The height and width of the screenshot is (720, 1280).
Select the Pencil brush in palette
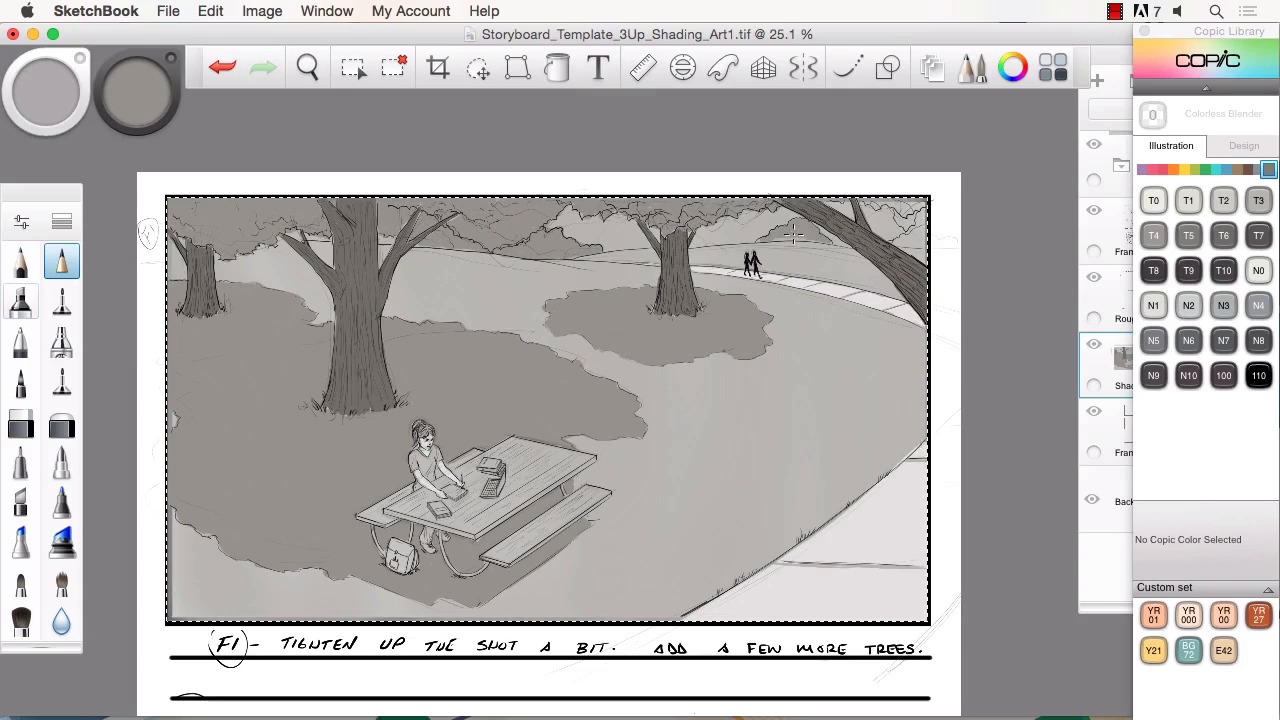click(21, 262)
